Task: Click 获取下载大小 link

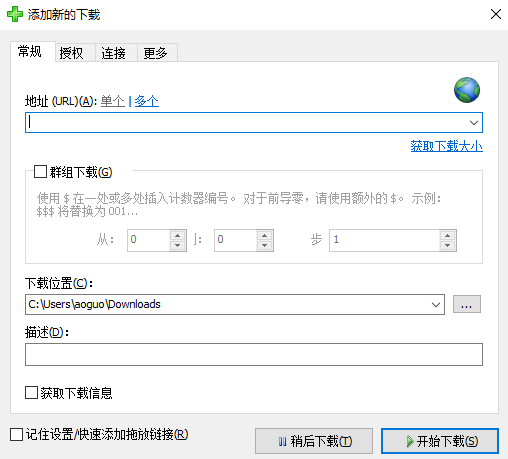Action: (x=446, y=146)
